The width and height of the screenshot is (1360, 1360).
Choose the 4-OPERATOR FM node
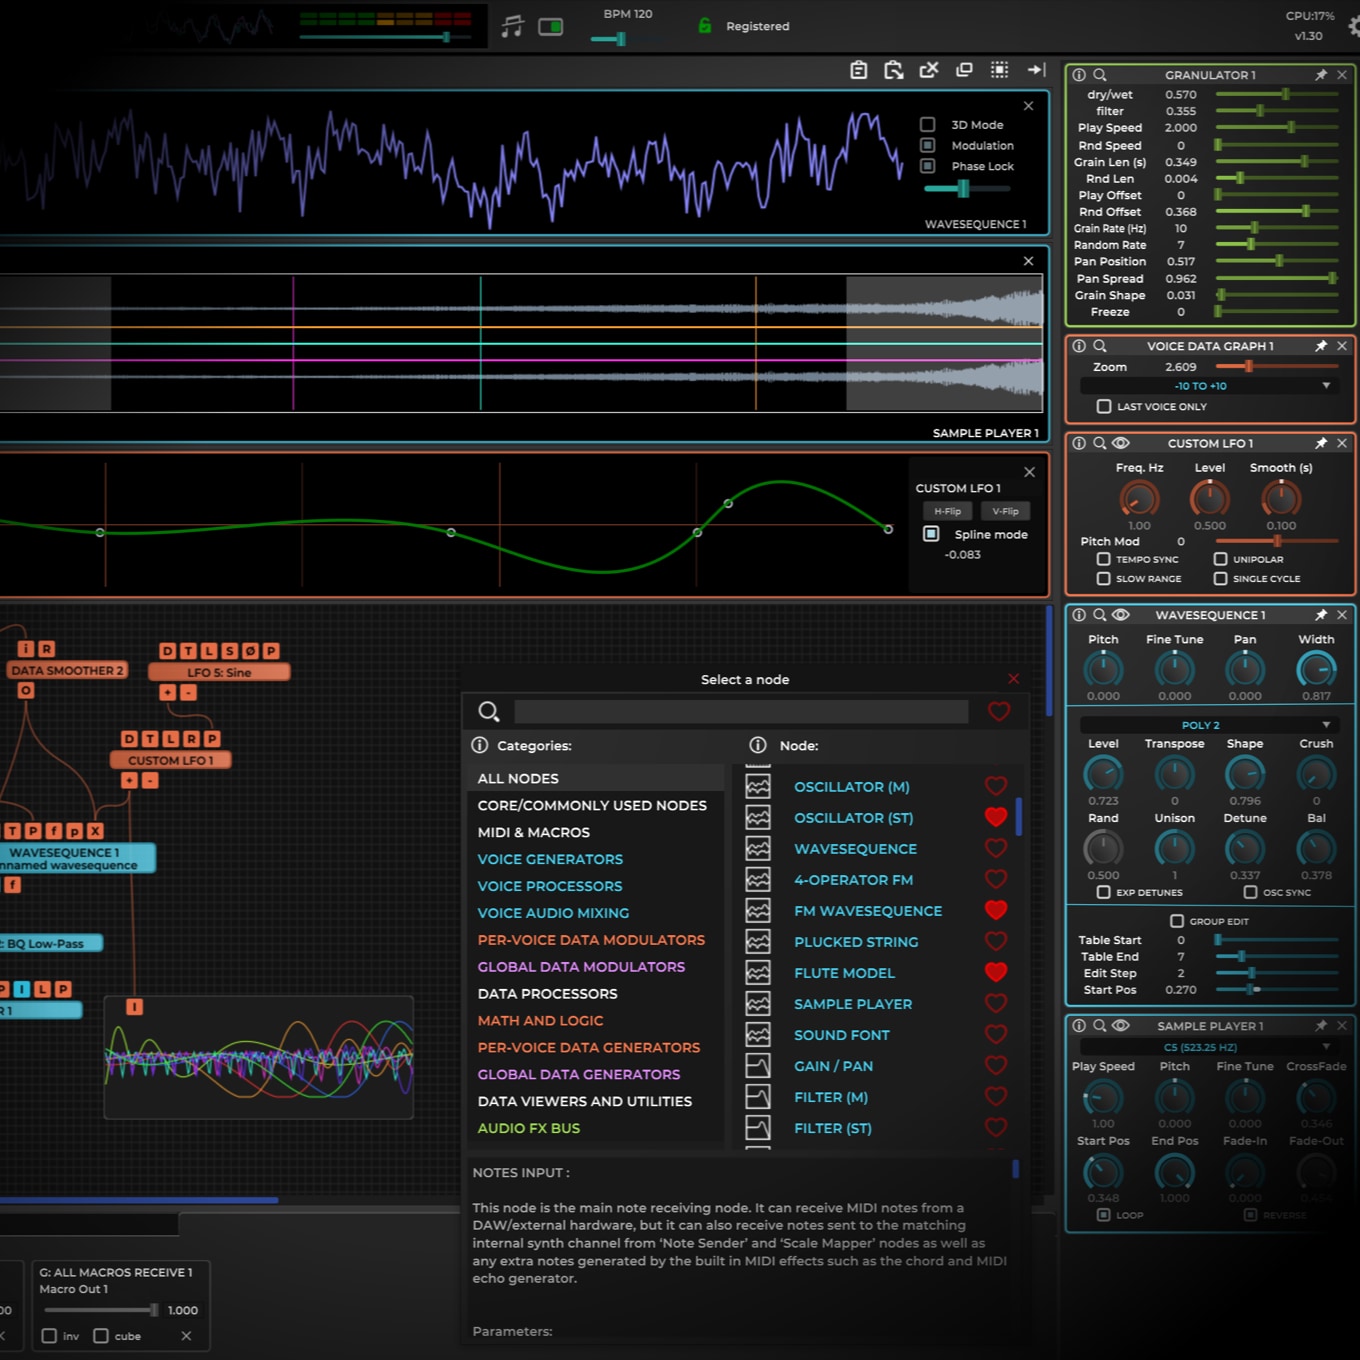853,880
